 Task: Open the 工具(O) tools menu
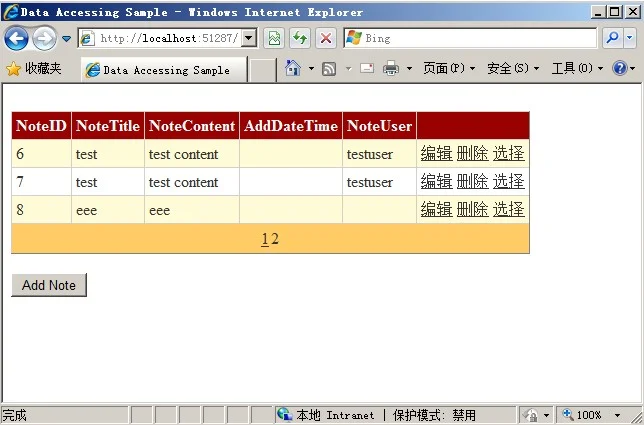[x=577, y=68]
